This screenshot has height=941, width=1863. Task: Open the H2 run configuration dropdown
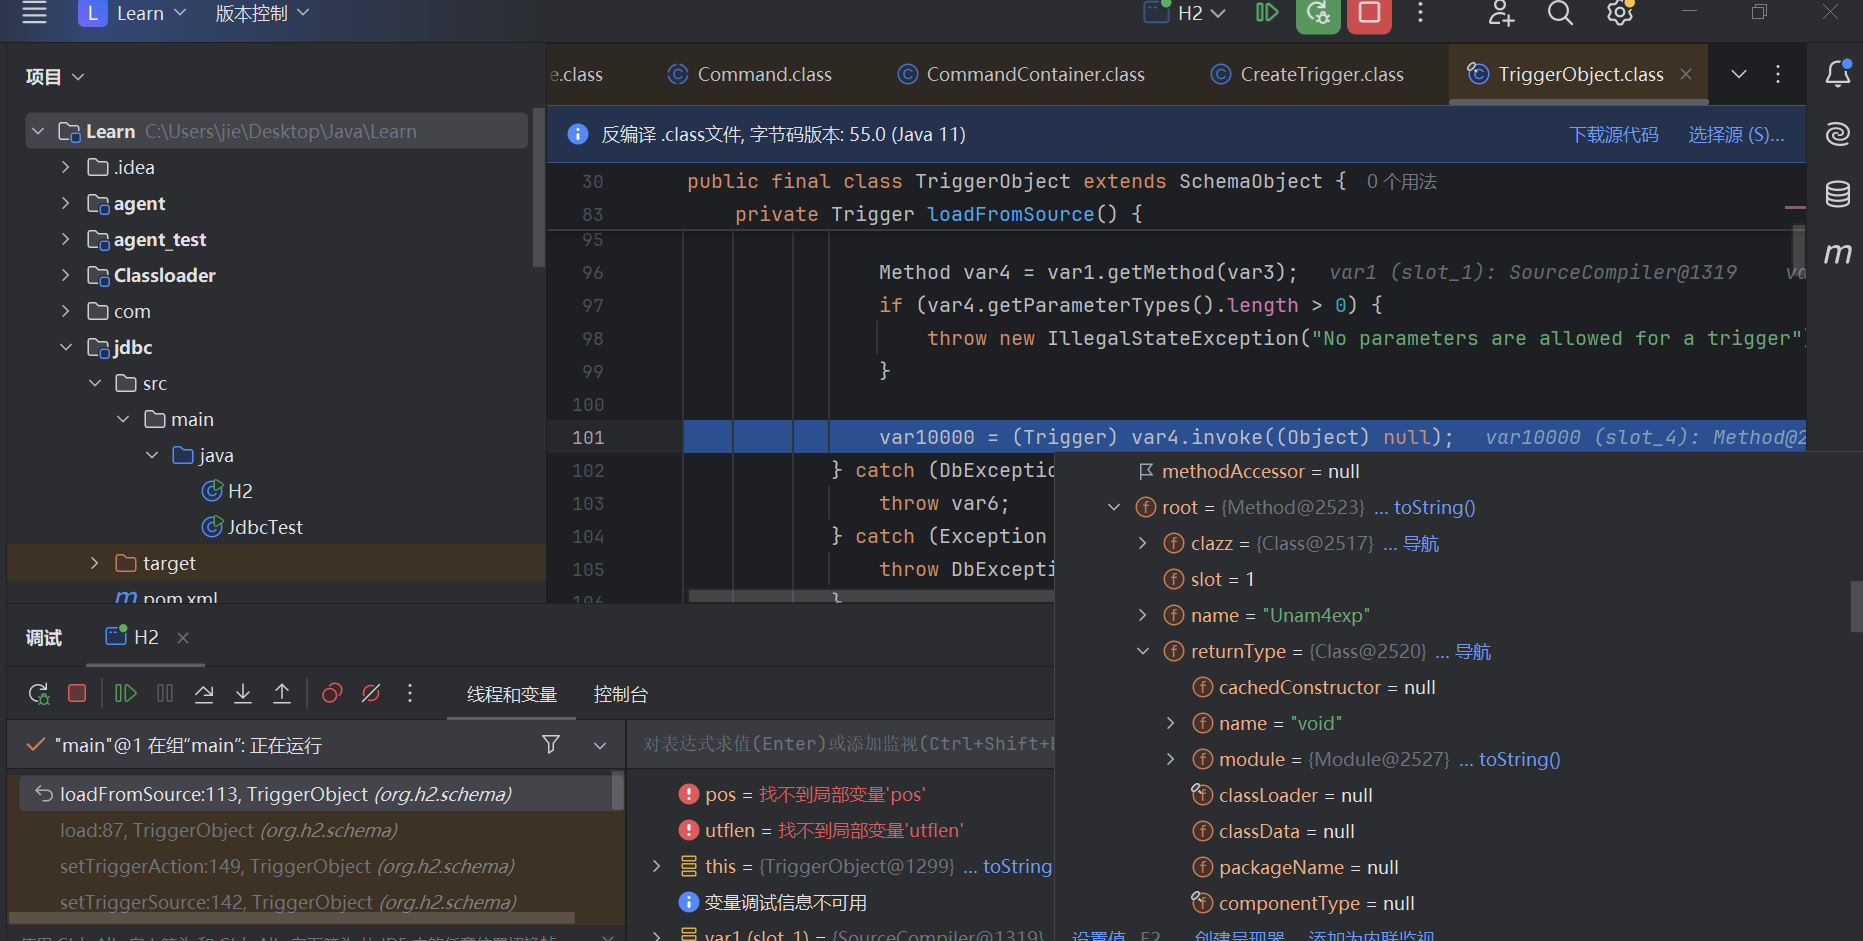1185,13
